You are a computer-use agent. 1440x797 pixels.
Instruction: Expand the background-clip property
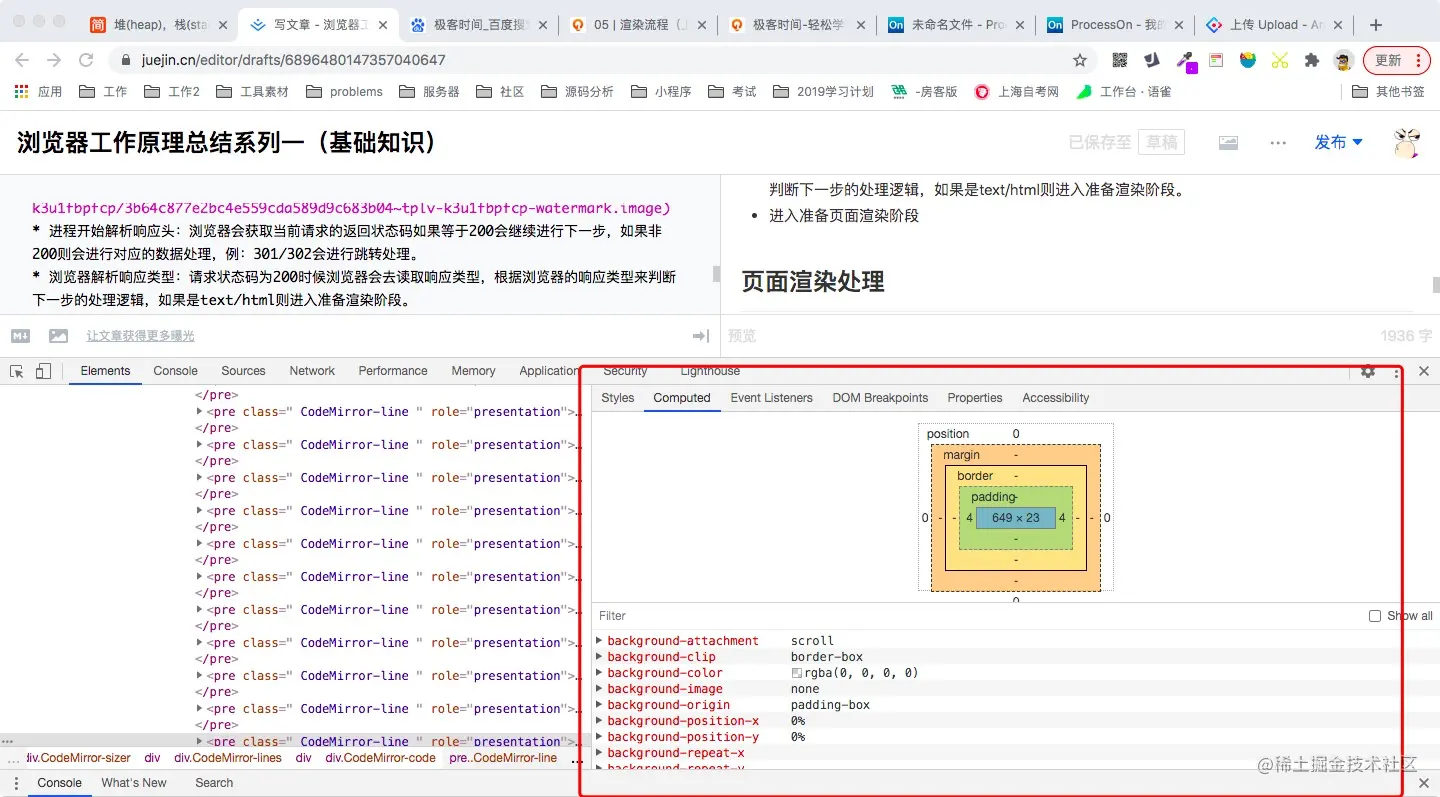tap(599, 657)
